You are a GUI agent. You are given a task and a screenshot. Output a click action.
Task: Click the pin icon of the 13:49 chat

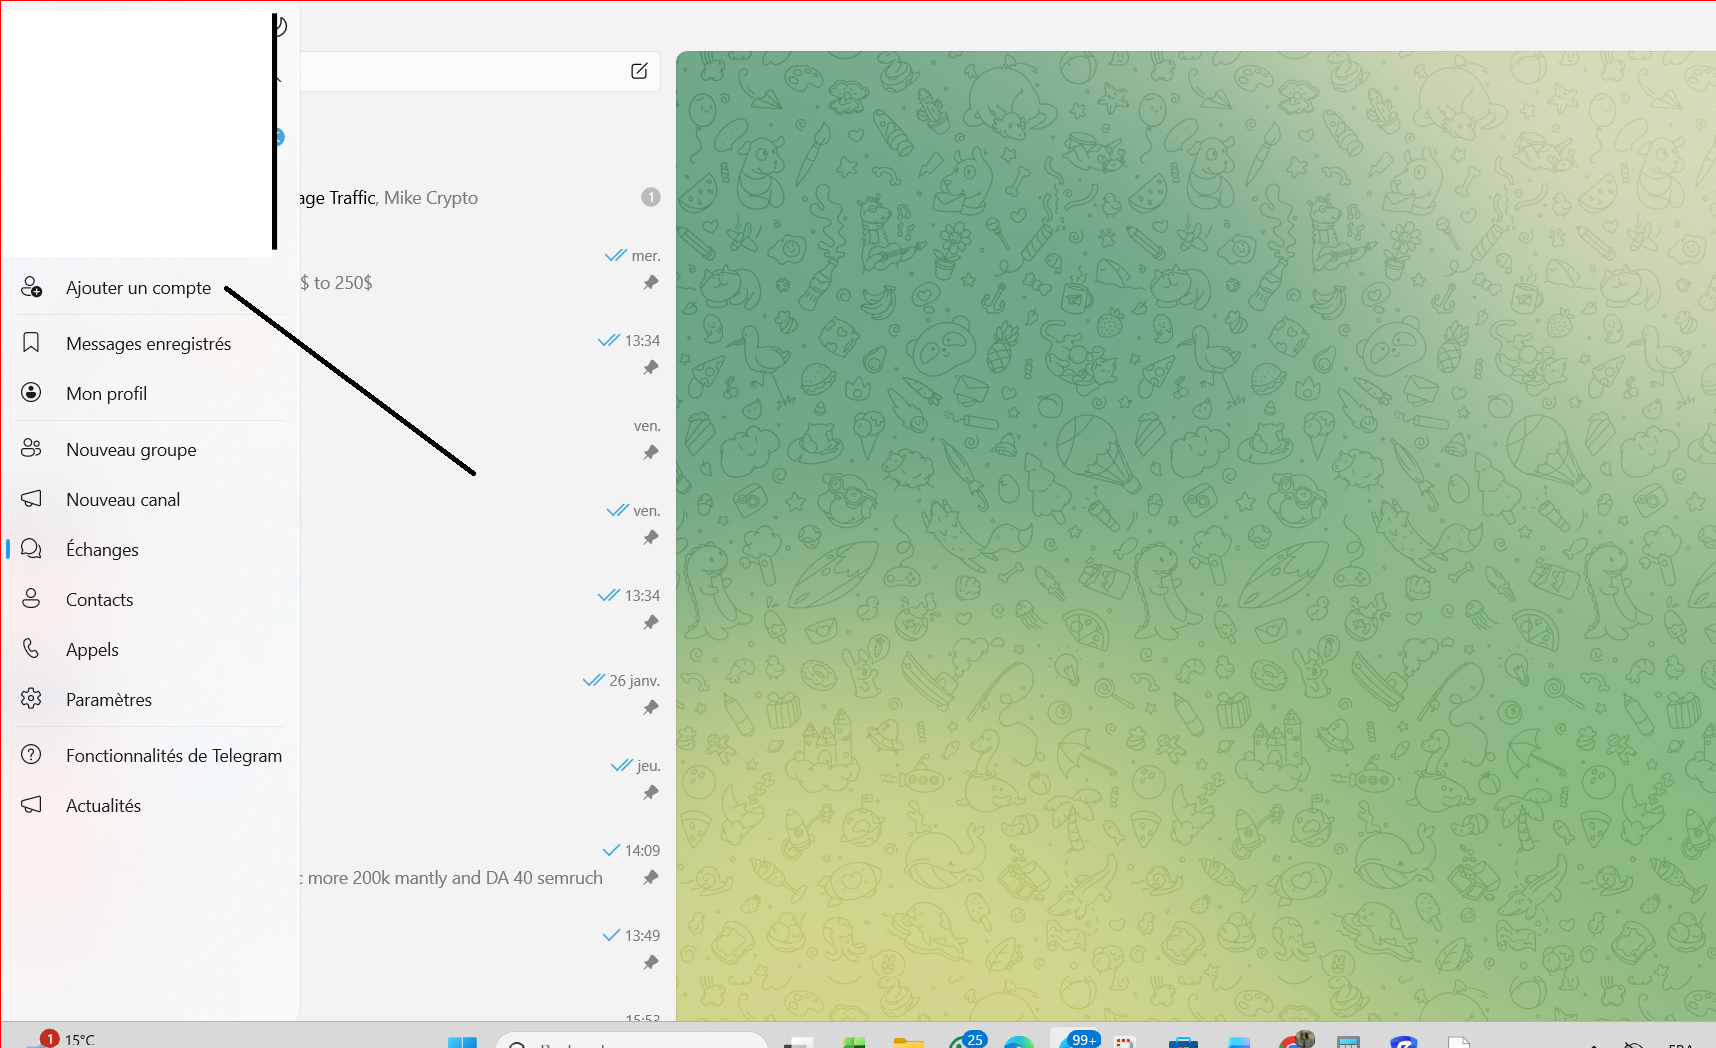click(651, 963)
